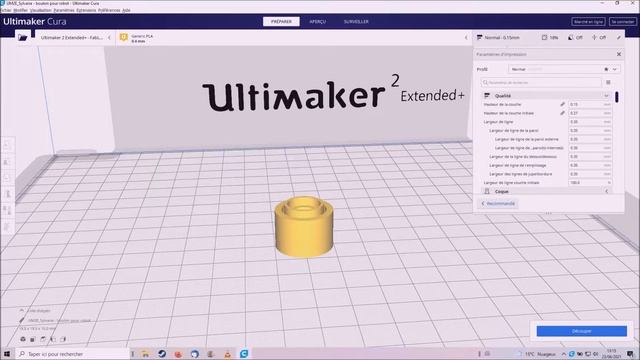Click Largeur de ligne de la paroi value field
This screenshot has width=640, height=360.
tap(590, 131)
